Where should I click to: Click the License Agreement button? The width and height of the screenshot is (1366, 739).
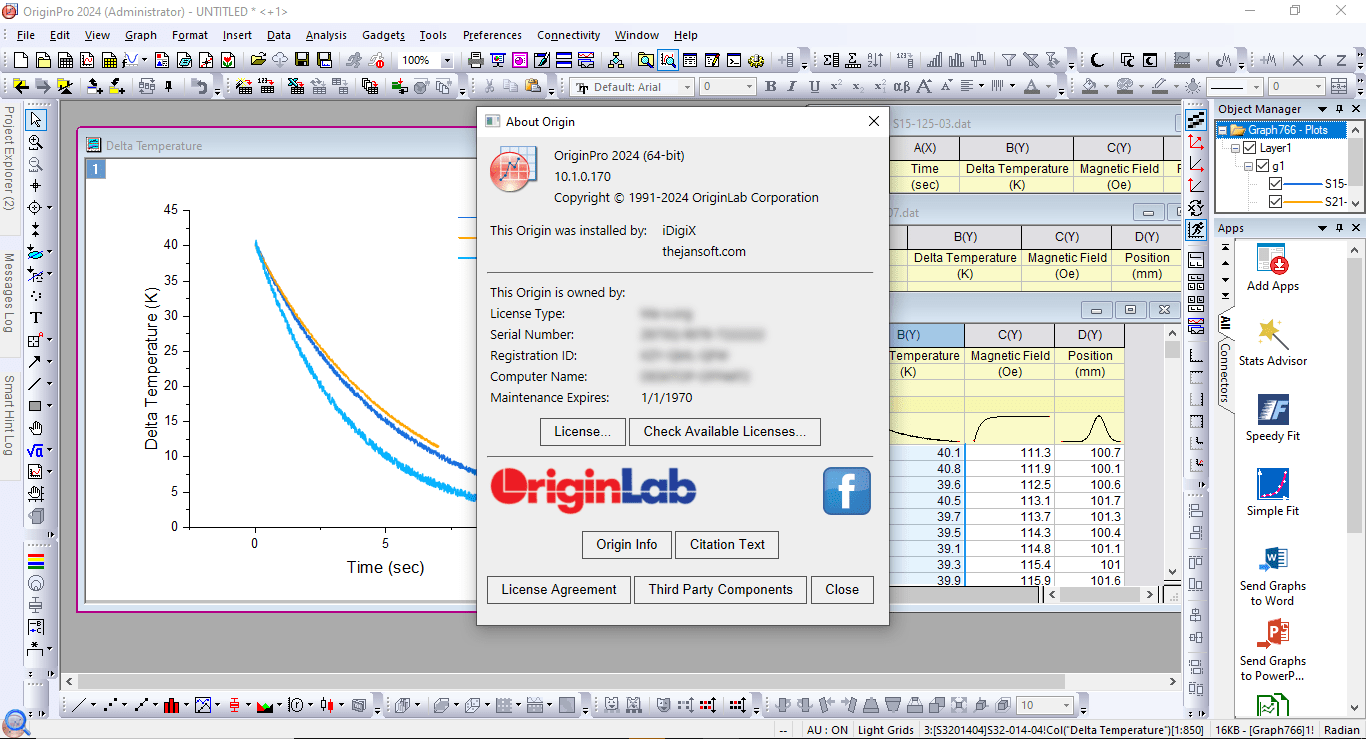pos(559,589)
